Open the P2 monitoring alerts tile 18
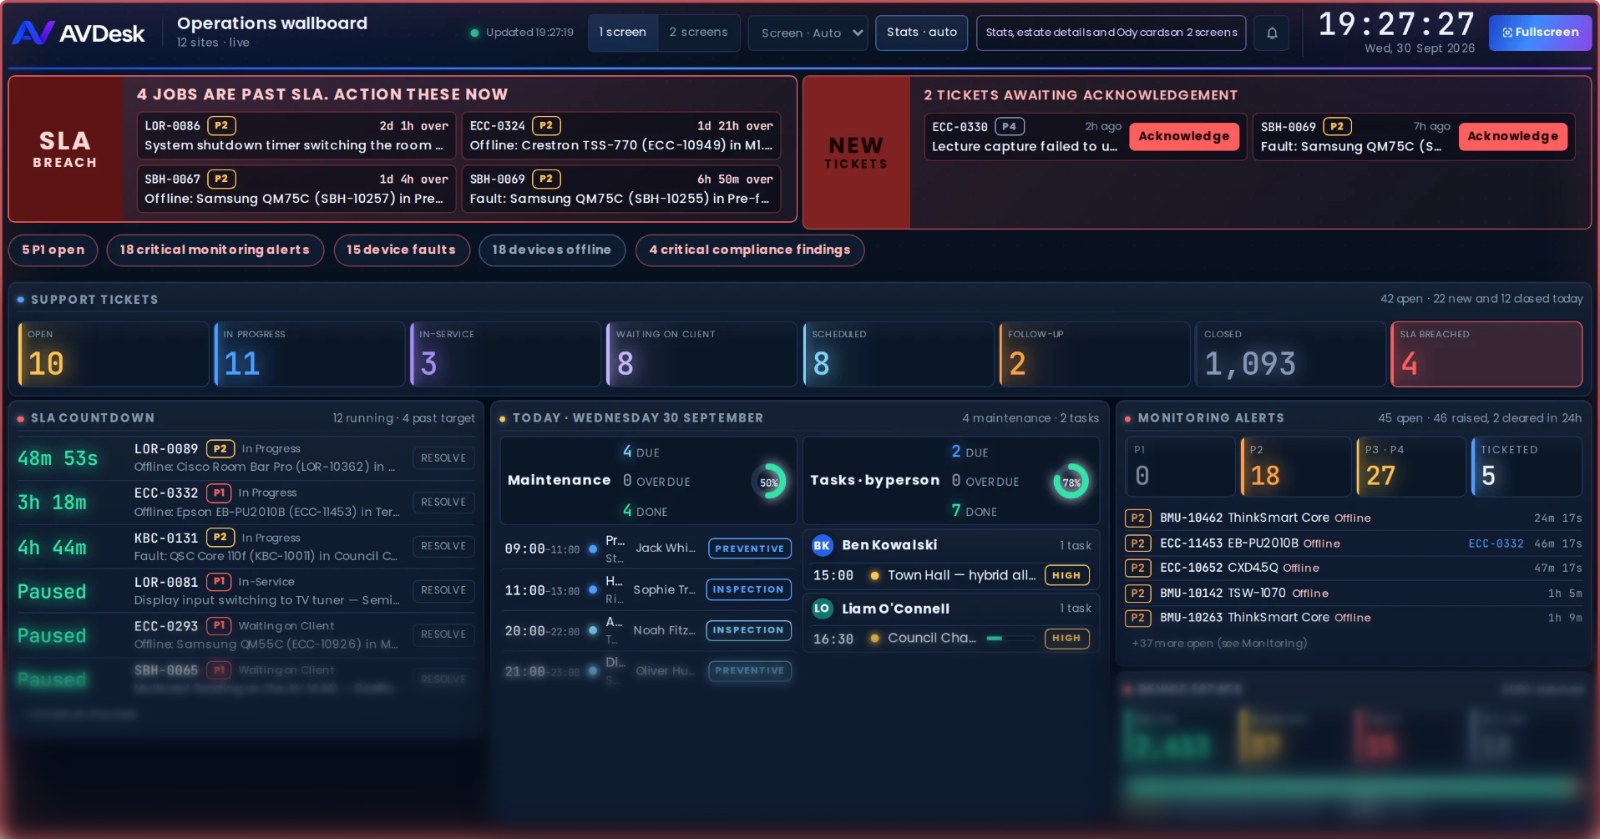The image size is (1600, 839). click(1295, 467)
